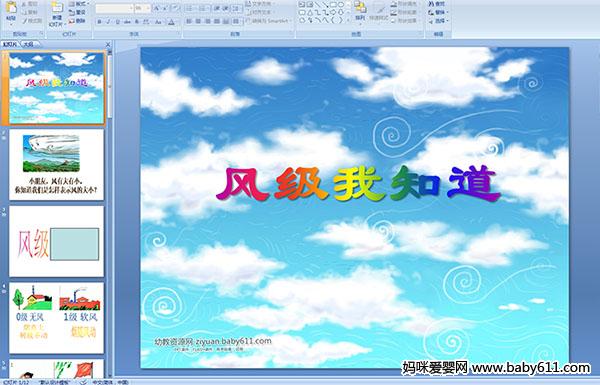Select the Rectangle shape in gallery
Screen dimensions: 600x385
[334, 5]
